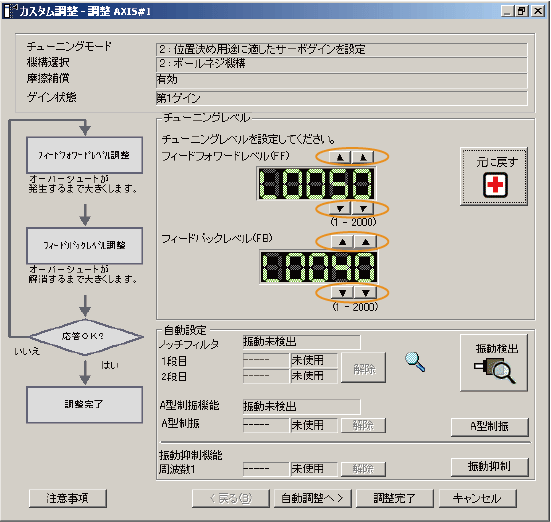The height and width of the screenshot is (522, 551).
Task: Close the カスタム調整 window
Action: point(538,11)
